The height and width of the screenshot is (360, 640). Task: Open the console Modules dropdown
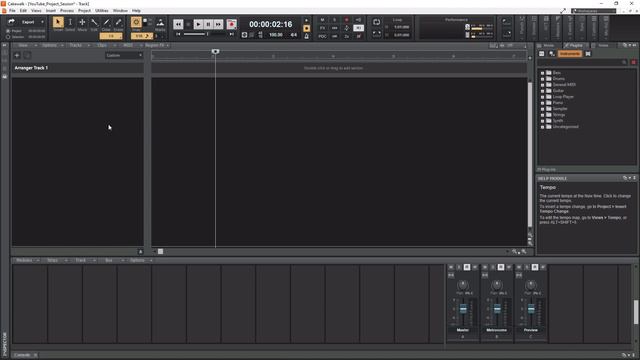click(27, 260)
